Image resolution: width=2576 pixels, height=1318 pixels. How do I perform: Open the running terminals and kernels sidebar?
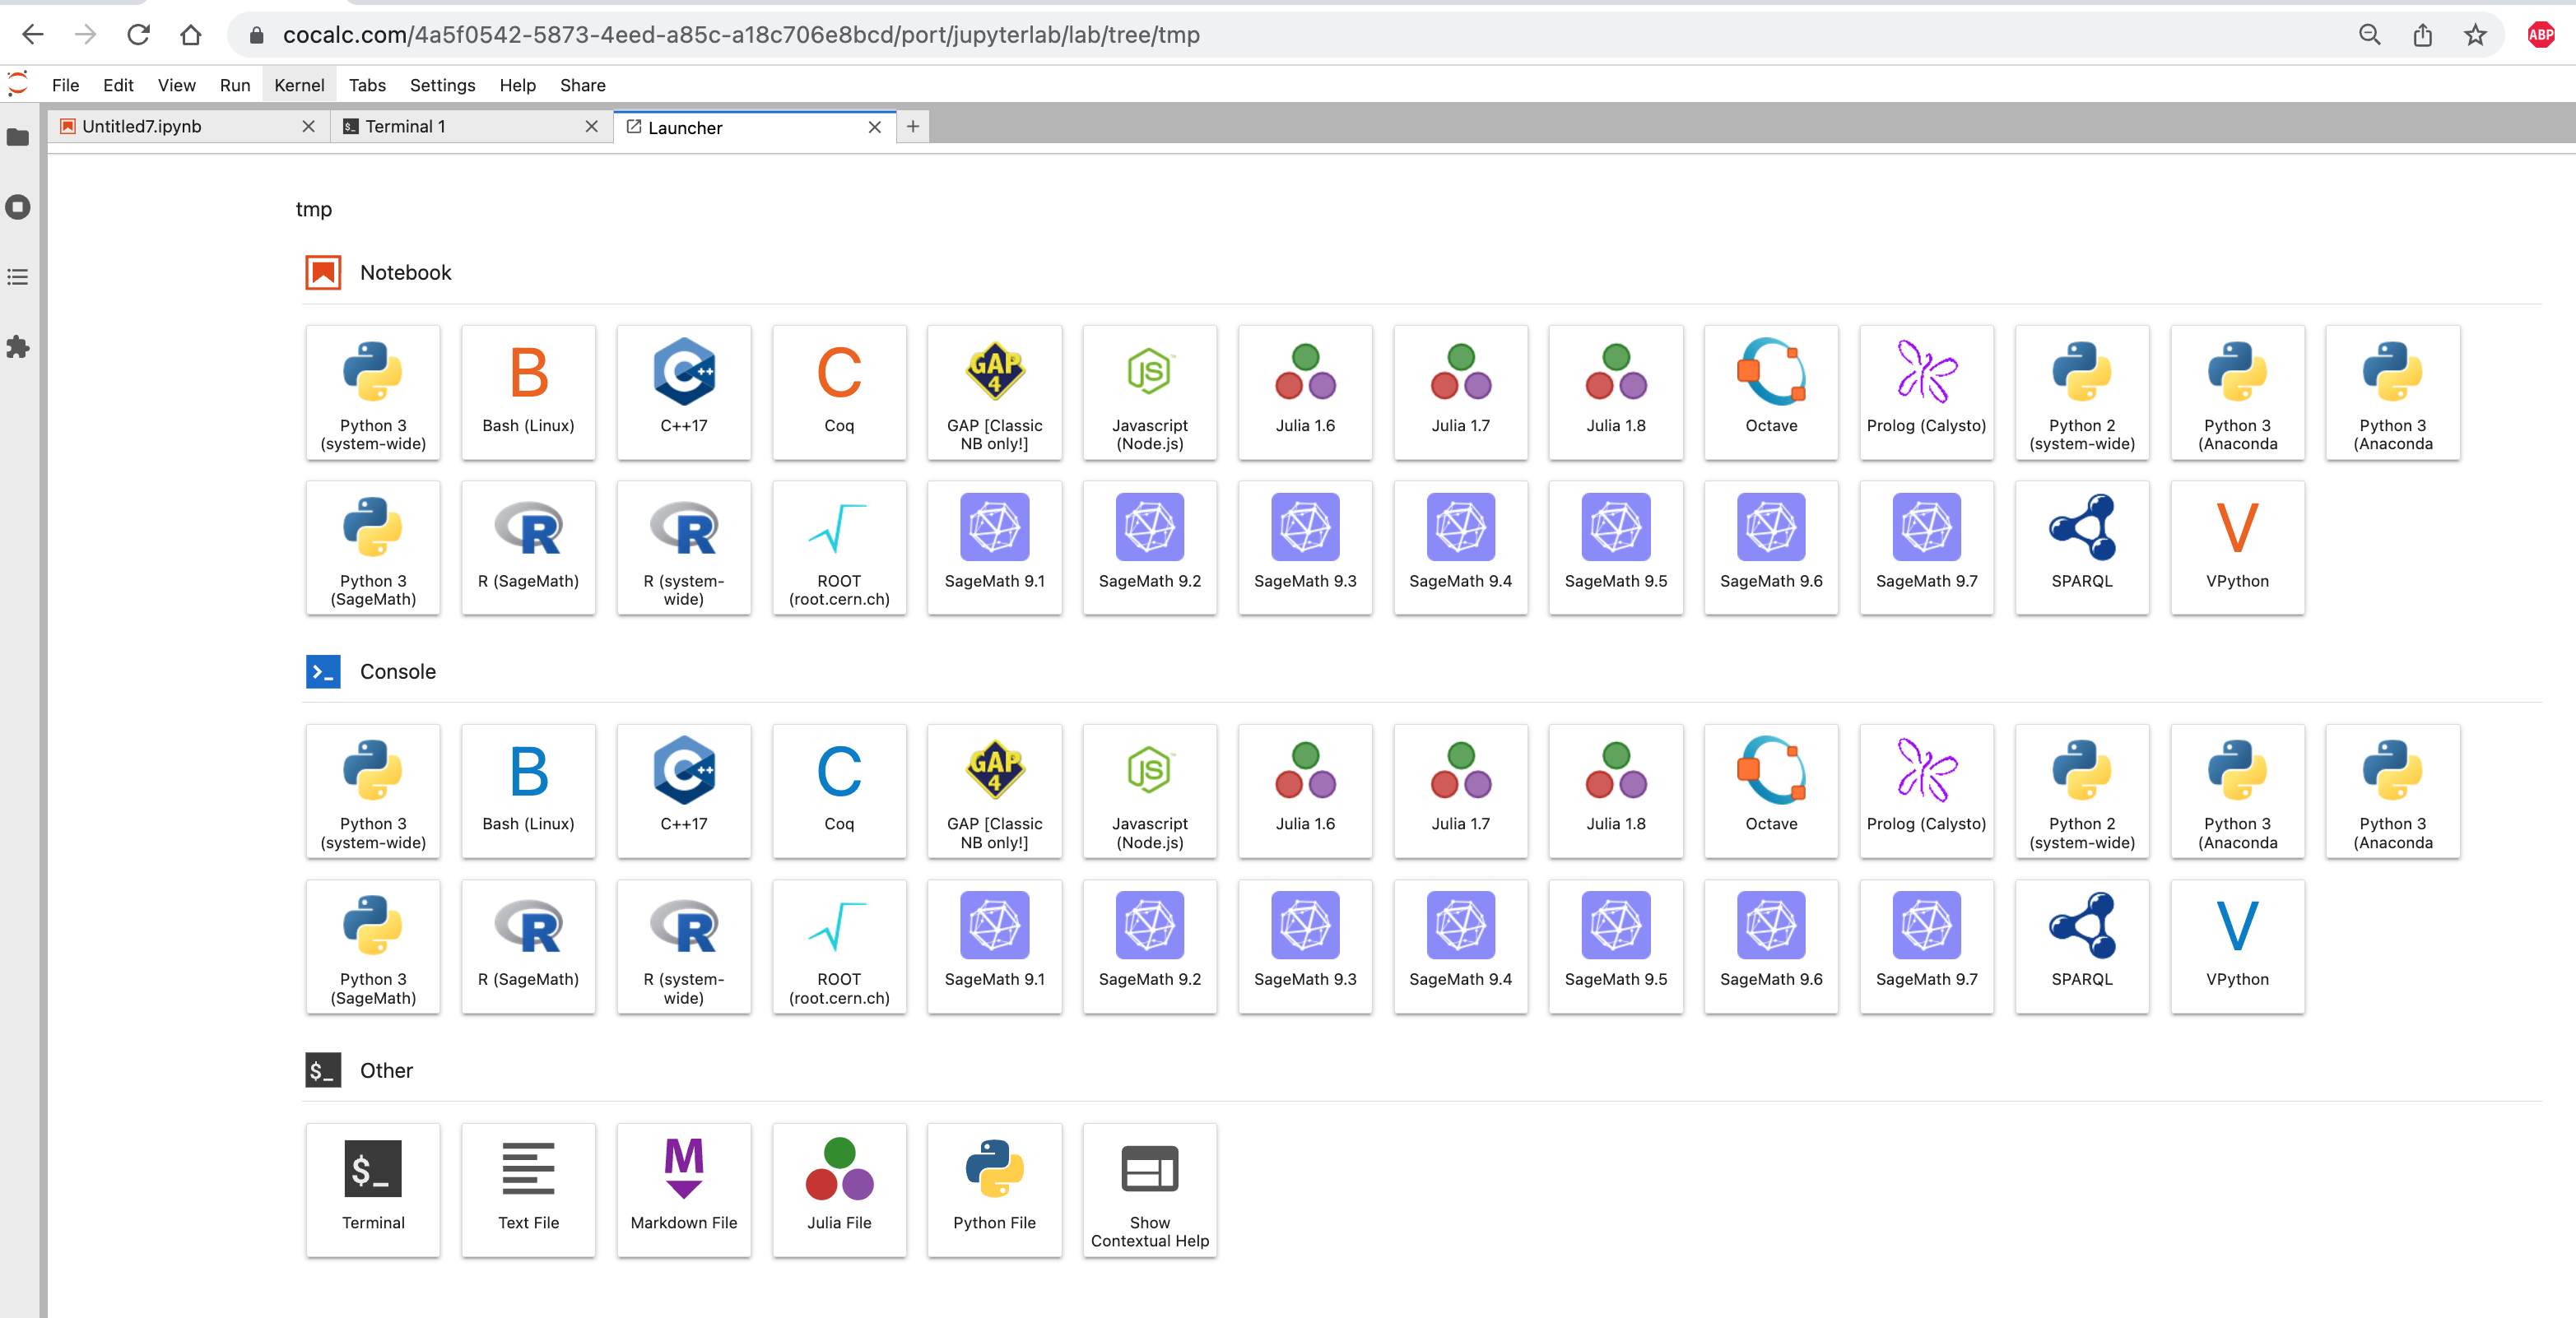pyautogui.click(x=18, y=207)
